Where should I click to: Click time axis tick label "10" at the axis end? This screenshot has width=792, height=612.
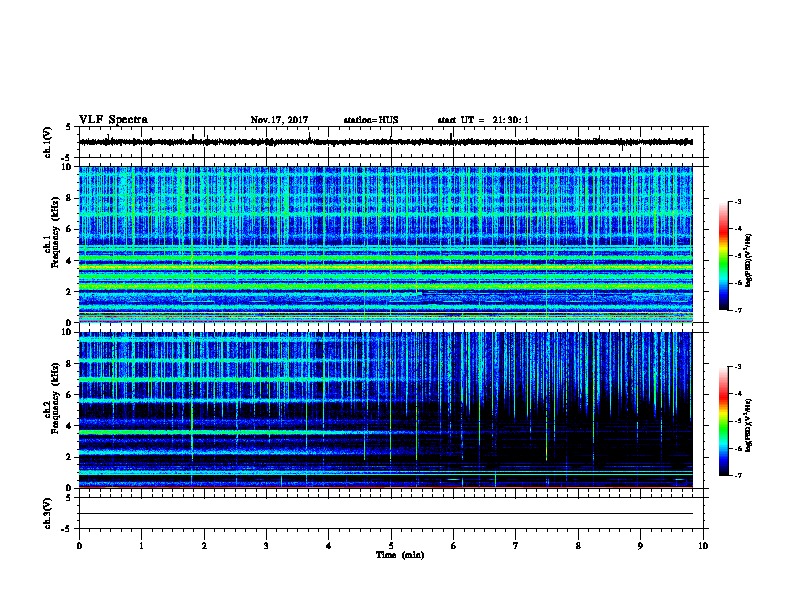703,546
